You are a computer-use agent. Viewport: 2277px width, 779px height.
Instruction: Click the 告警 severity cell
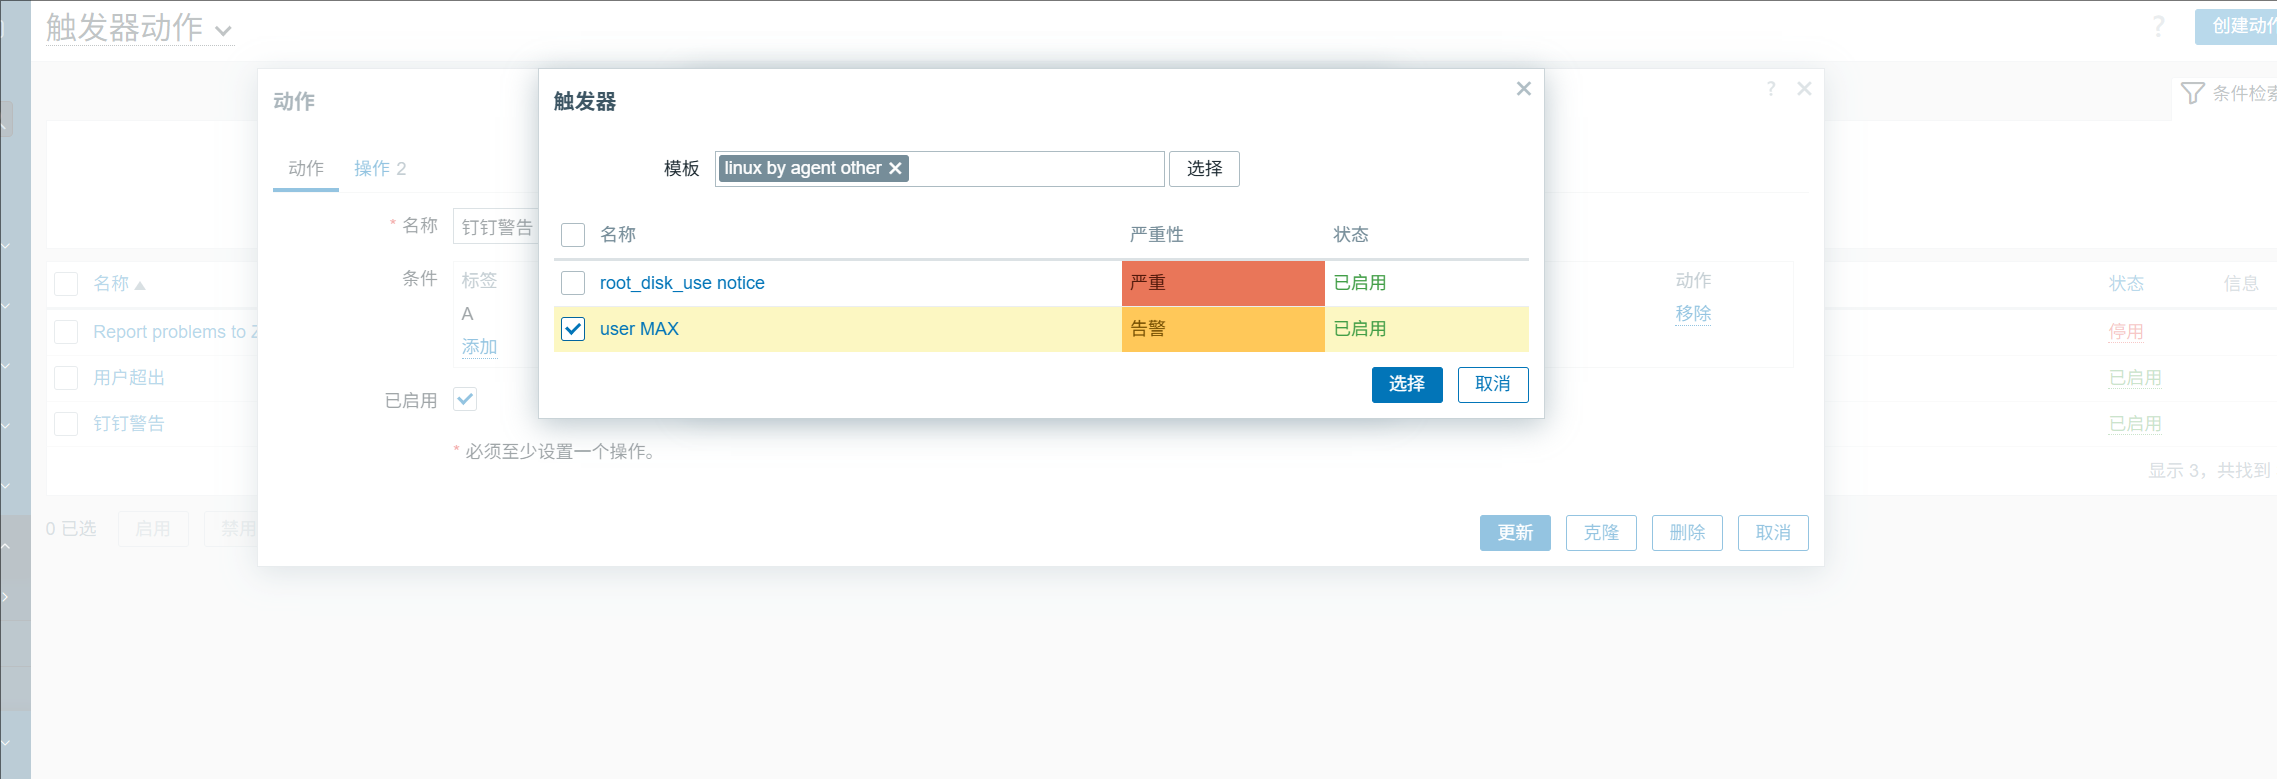pos(1223,329)
